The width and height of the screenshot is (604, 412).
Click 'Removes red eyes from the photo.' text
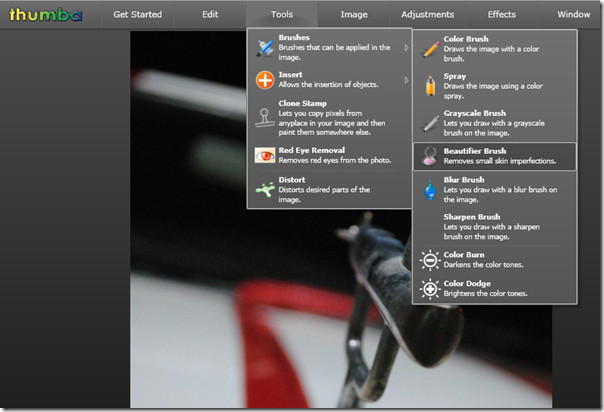[x=335, y=160]
